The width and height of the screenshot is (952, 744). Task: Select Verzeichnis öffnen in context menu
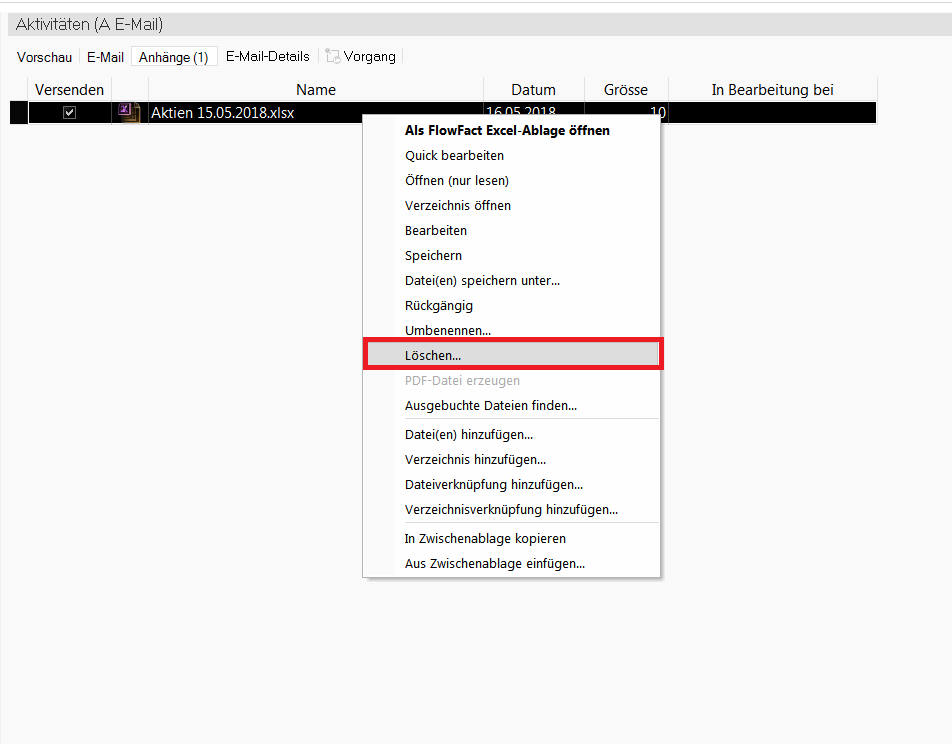point(457,205)
